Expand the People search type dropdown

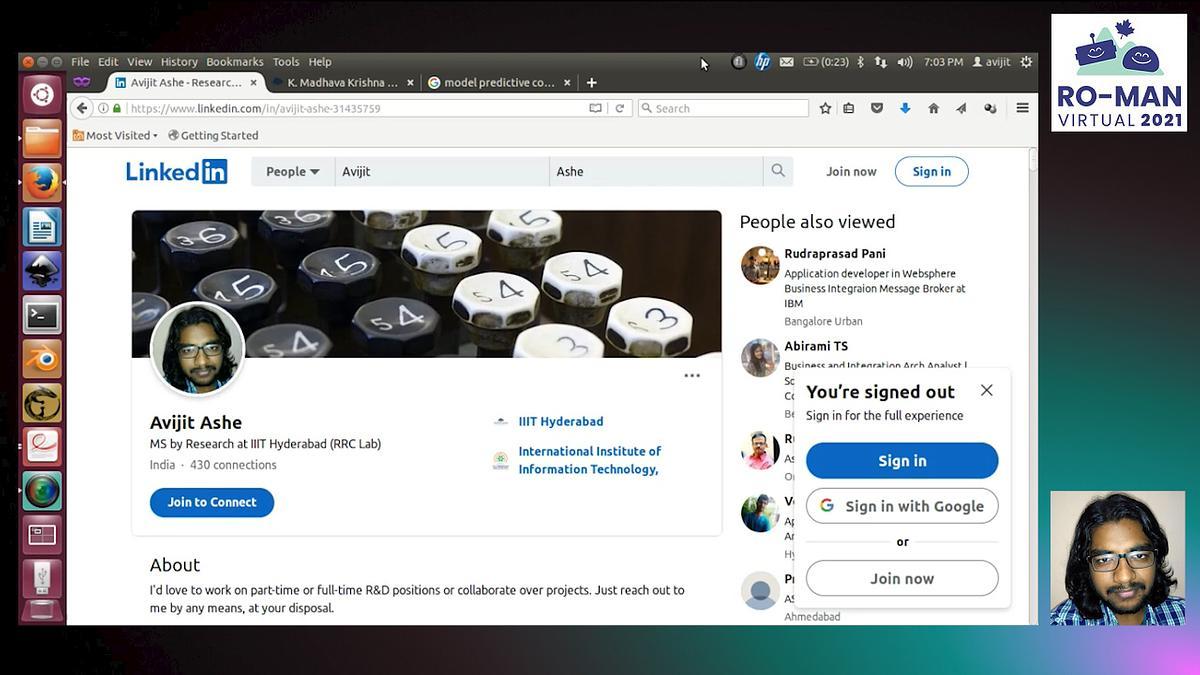click(292, 171)
